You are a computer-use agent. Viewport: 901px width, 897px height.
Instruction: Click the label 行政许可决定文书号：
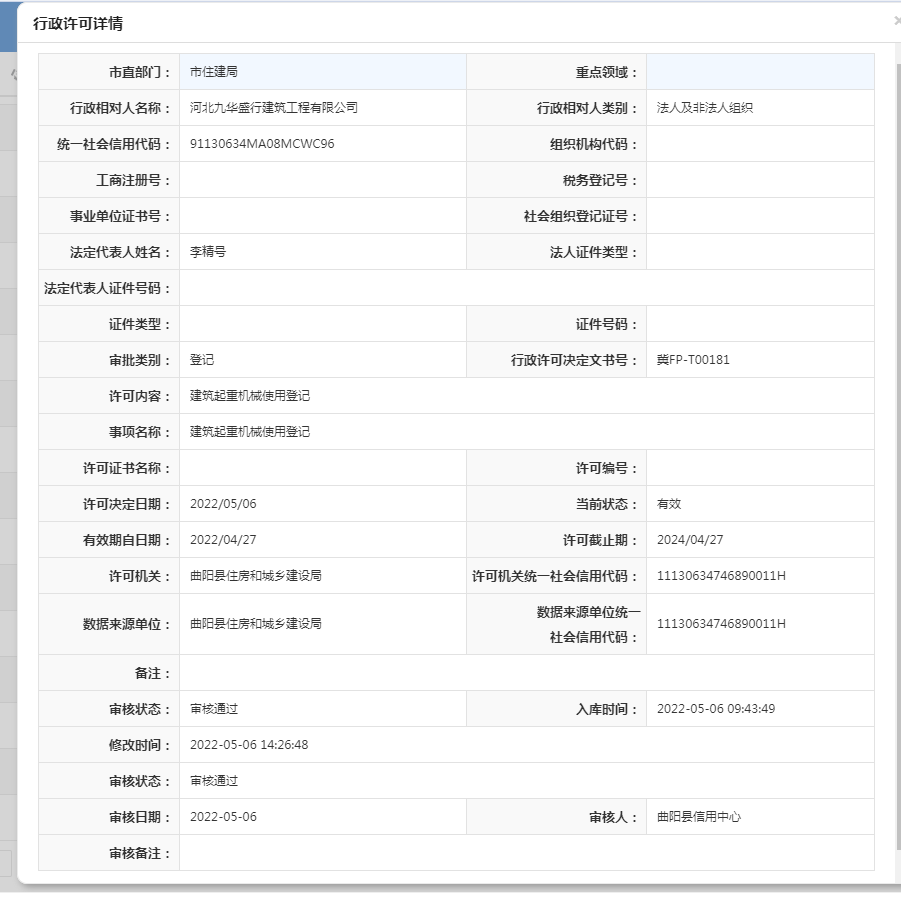pos(575,360)
